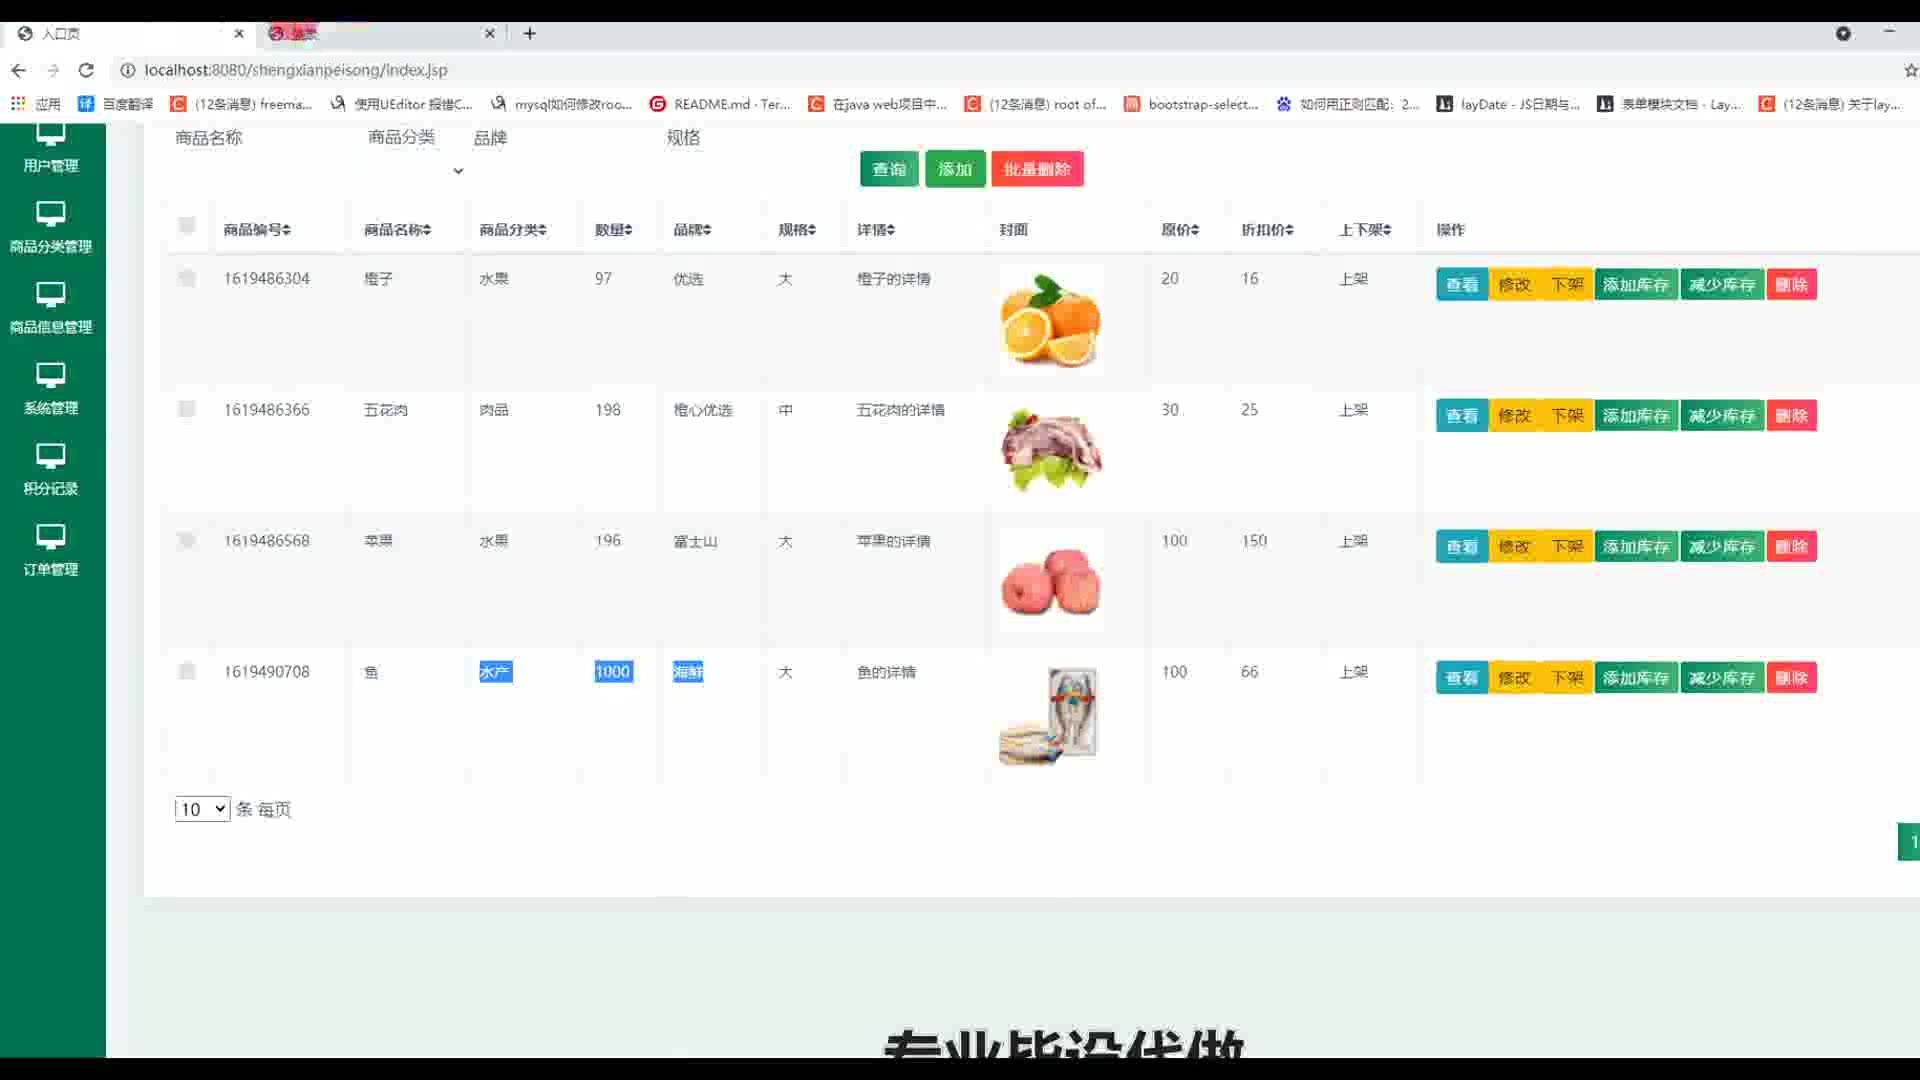
Task: Open 用户管理 sidebar monitor icon
Action: click(50, 134)
